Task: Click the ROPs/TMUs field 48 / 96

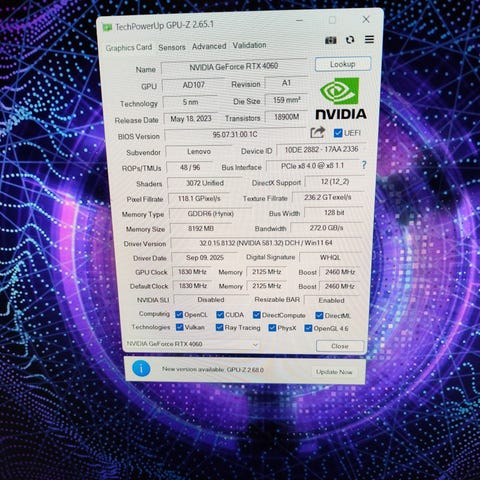Action: (x=190, y=167)
